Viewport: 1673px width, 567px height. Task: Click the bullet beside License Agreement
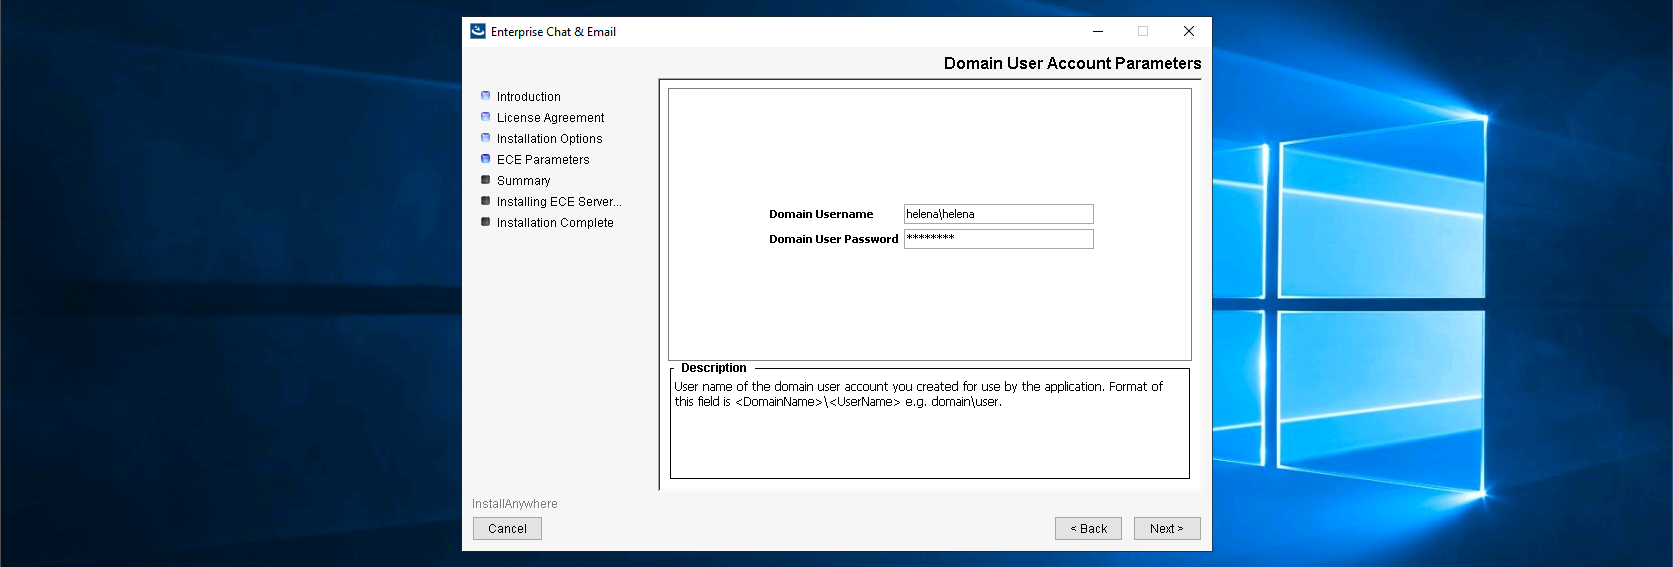[486, 117]
